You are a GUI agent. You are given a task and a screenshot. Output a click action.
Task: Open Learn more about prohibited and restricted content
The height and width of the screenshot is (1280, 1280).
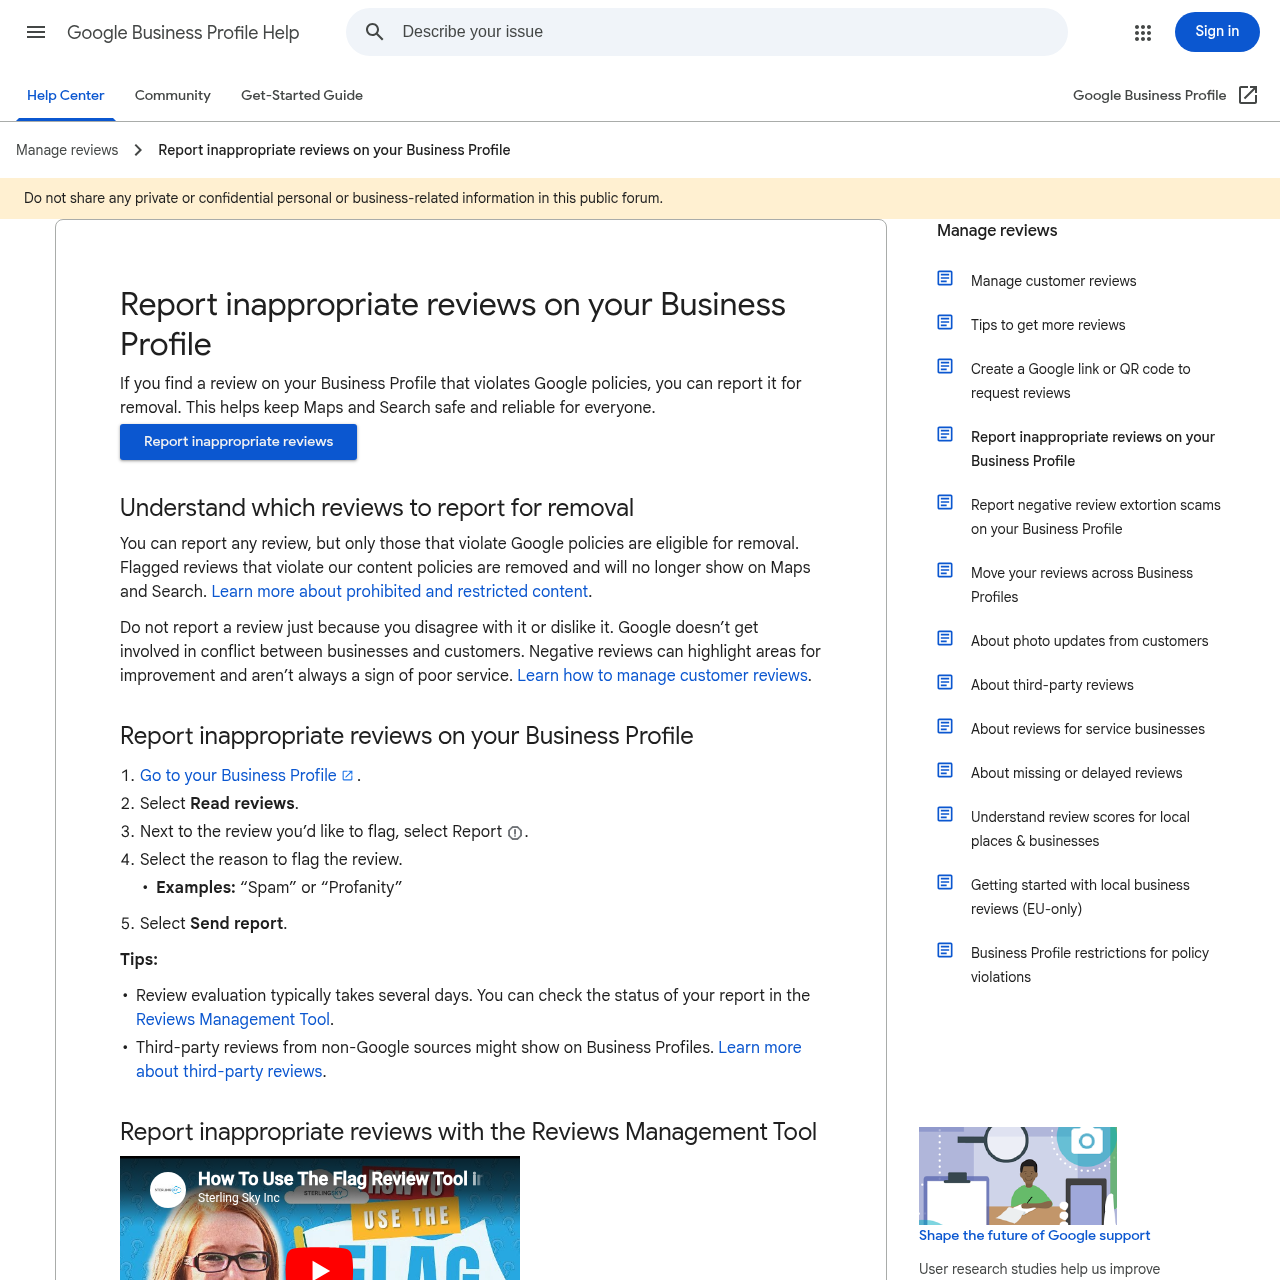click(400, 591)
